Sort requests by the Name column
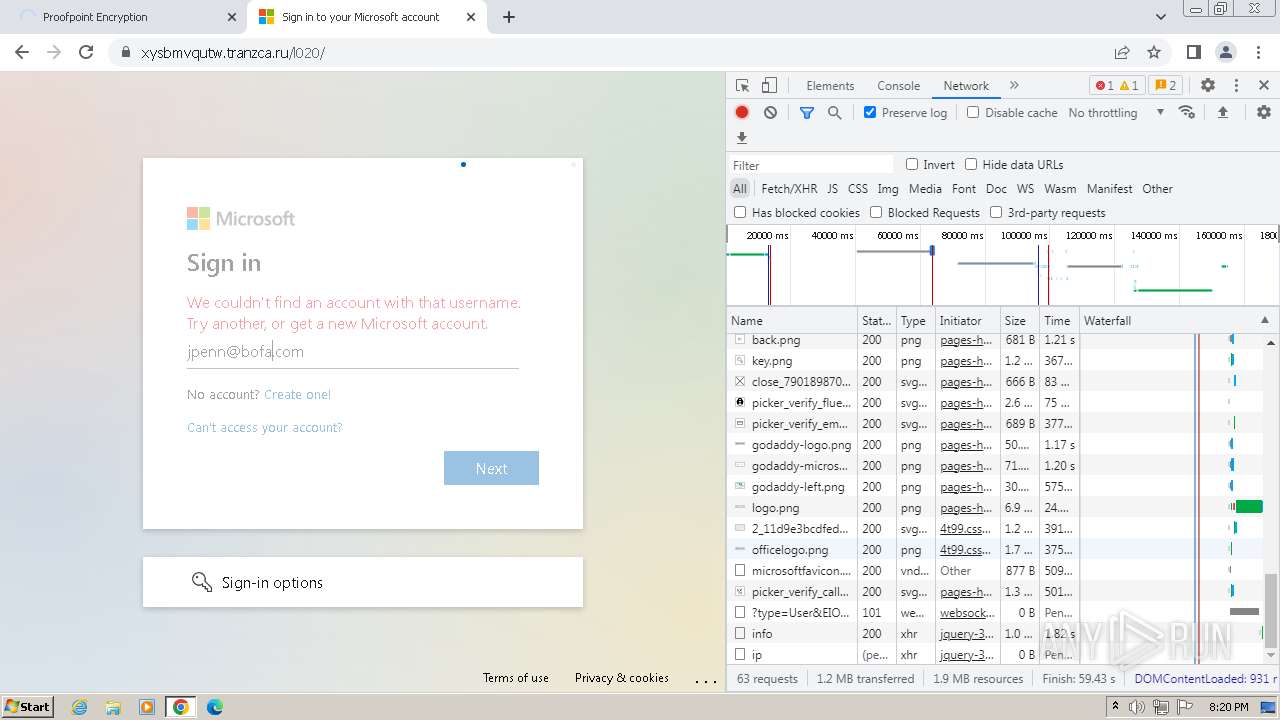 point(793,320)
